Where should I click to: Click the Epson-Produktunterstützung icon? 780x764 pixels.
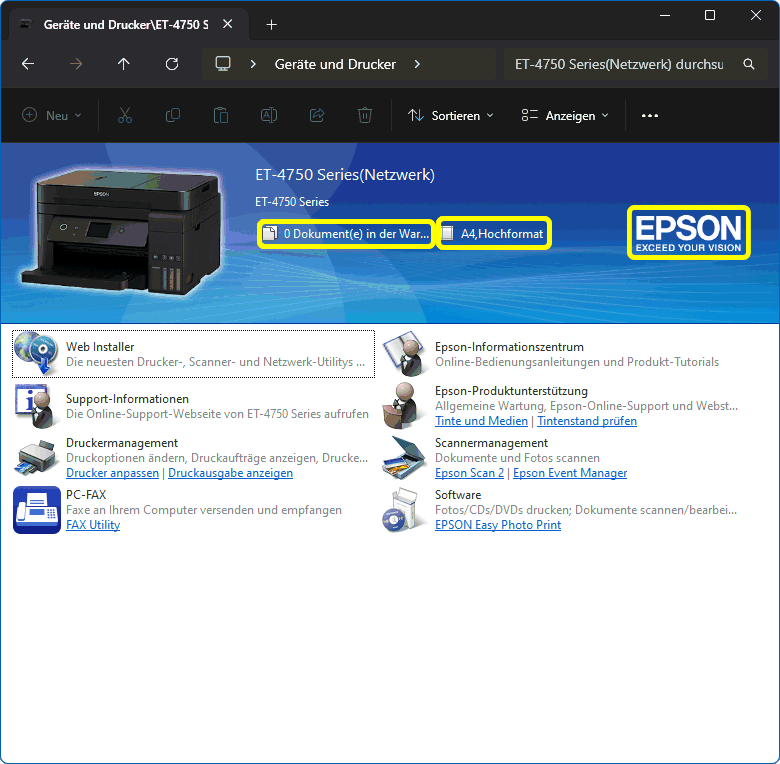406,405
